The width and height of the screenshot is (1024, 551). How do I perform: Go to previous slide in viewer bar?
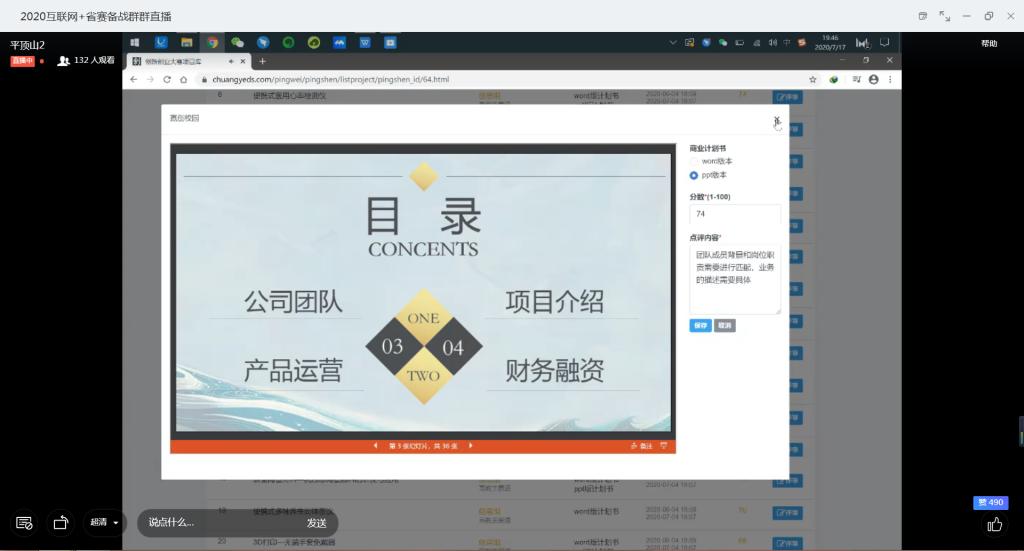376,446
